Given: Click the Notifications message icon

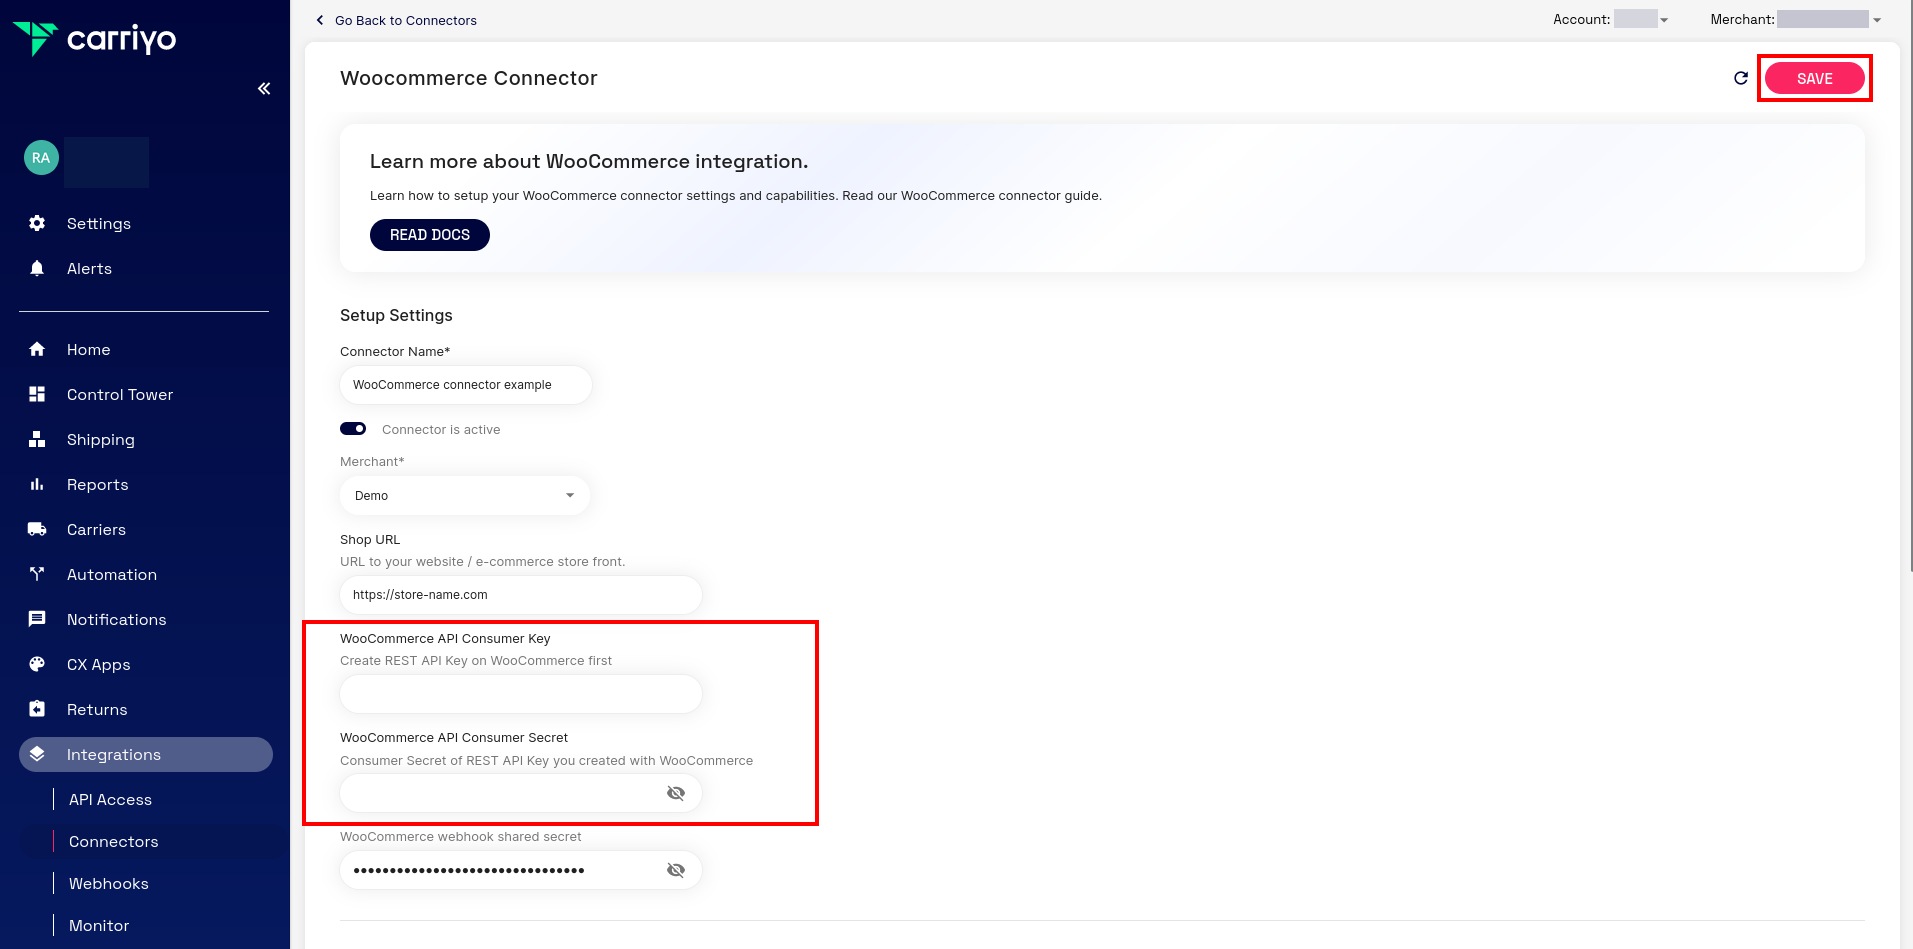Looking at the screenshot, I should (37, 619).
